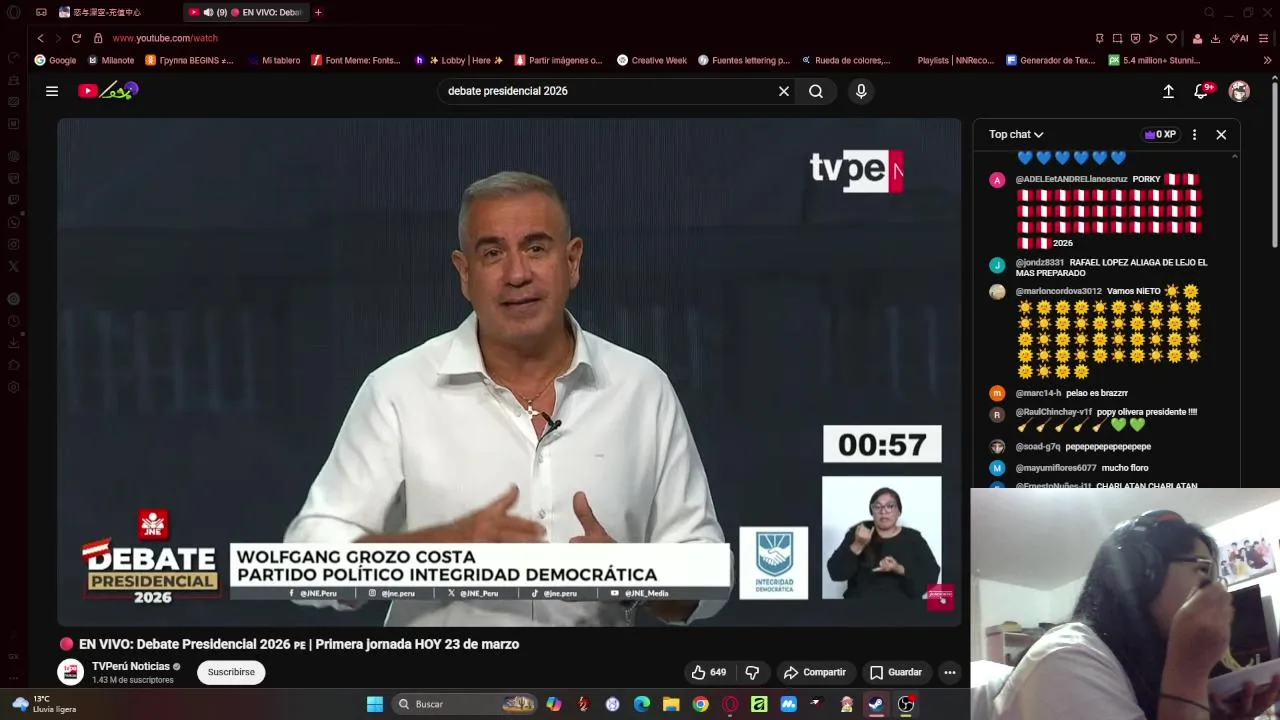
Task: Click the 0 XP badge in chat header
Action: pyautogui.click(x=1160, y=134)
